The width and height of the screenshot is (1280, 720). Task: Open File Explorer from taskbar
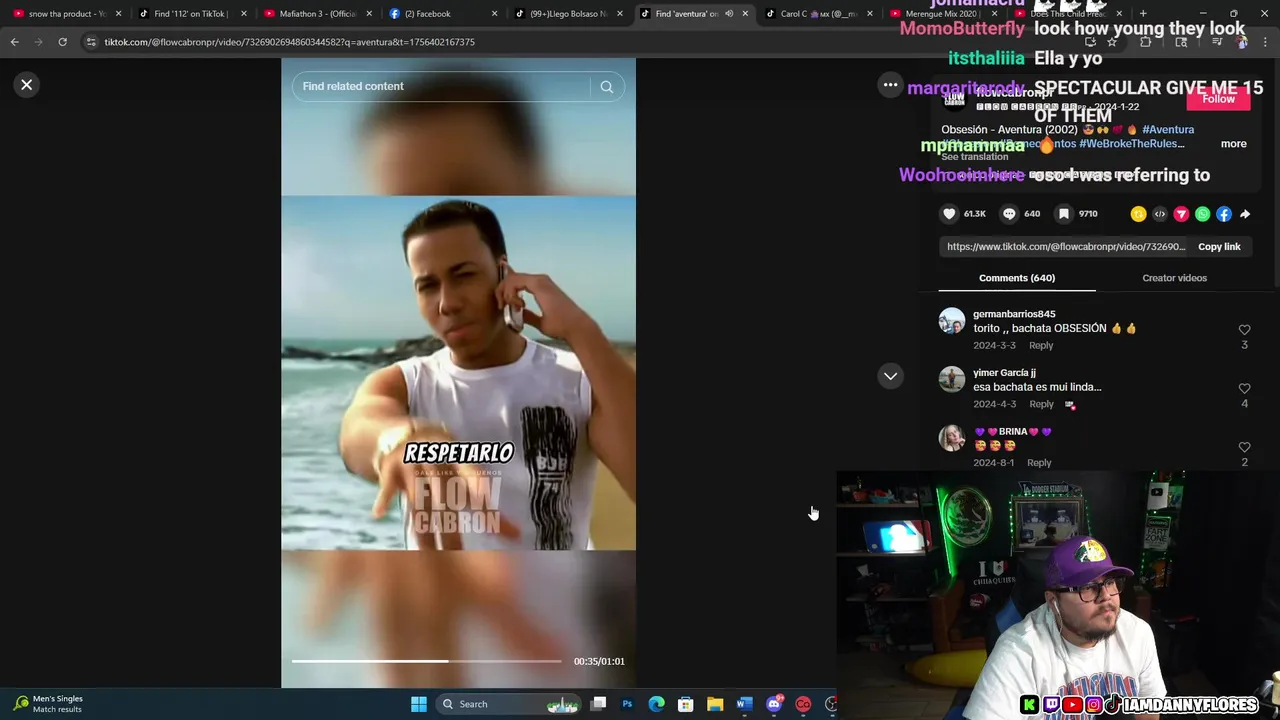(x=715, y=704)
